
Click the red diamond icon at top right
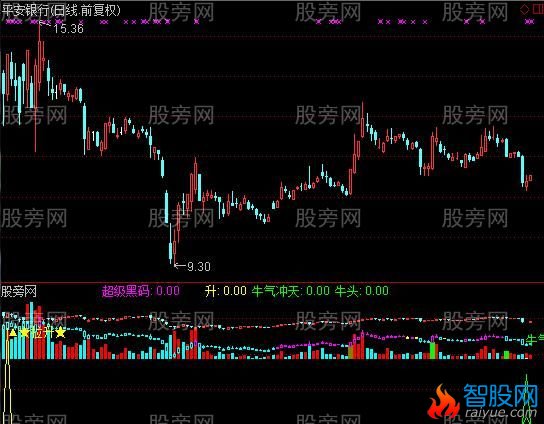(x=525, y=9)
